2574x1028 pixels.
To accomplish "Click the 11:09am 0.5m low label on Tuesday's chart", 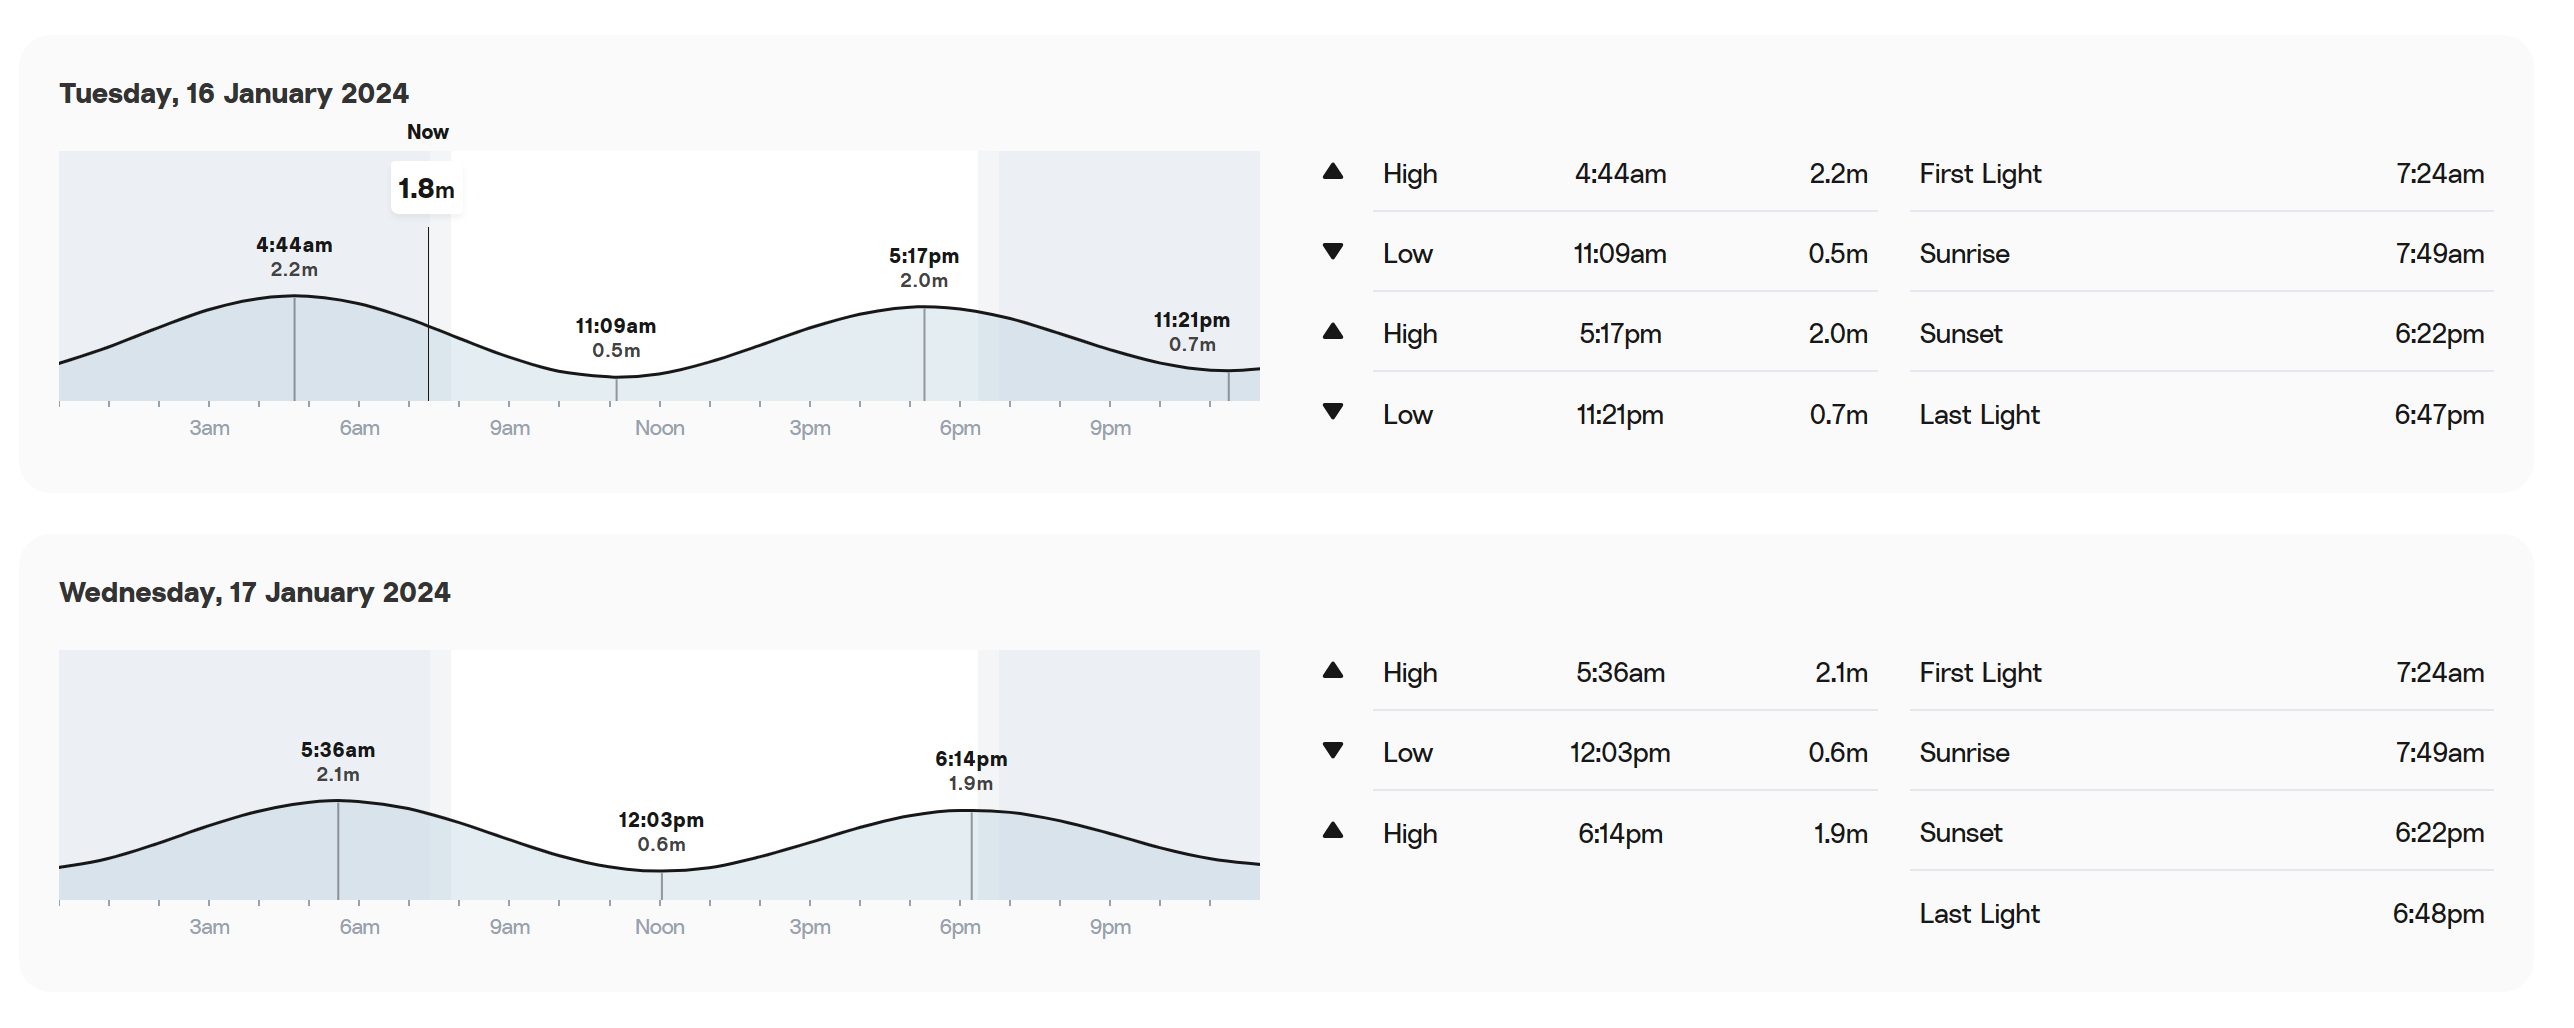I will point(616,338).
